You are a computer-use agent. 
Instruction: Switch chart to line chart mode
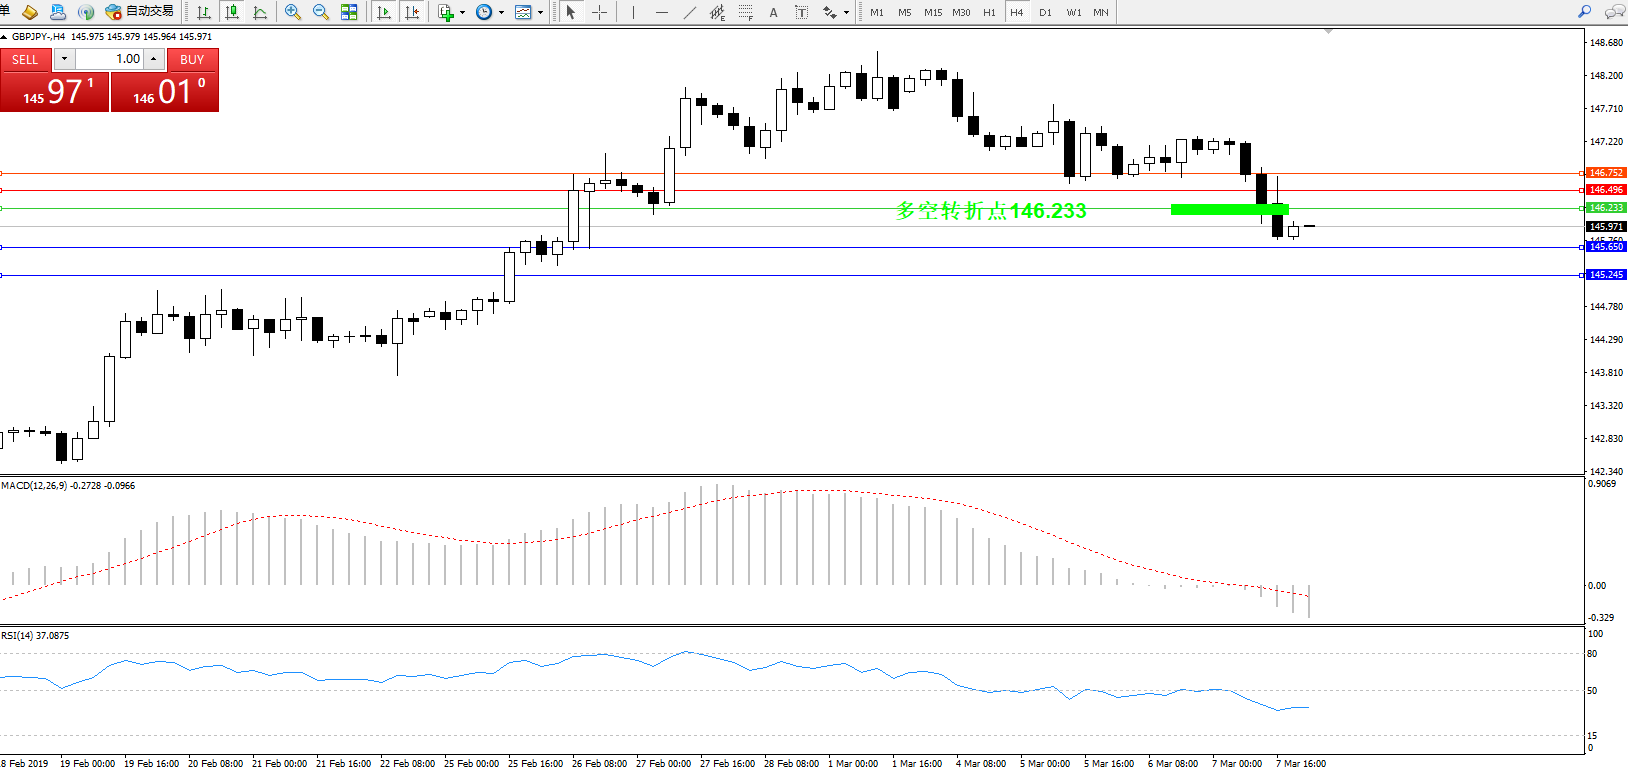pyautogui.click(x=260, y=12)
